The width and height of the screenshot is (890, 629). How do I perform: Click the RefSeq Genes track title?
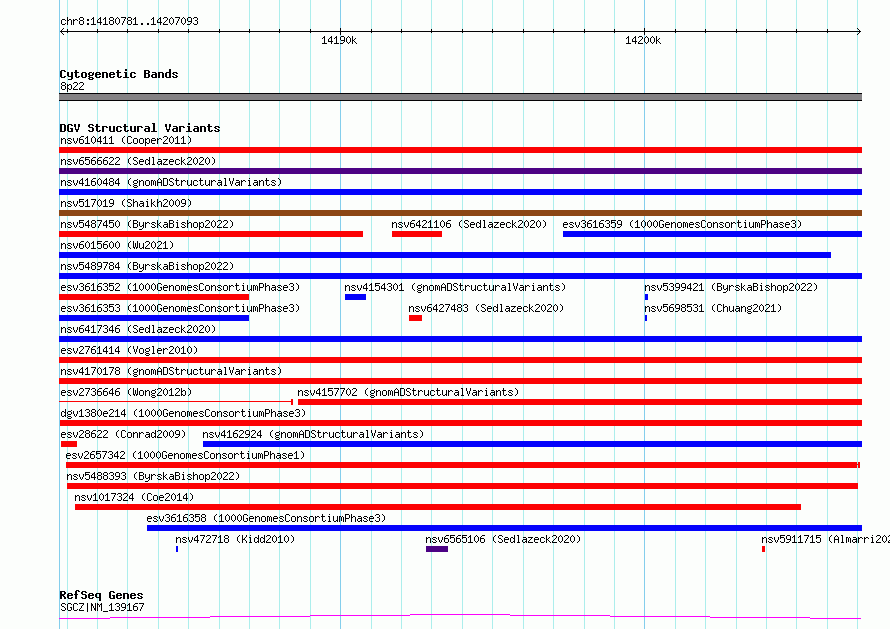click(x=101, y=595)
